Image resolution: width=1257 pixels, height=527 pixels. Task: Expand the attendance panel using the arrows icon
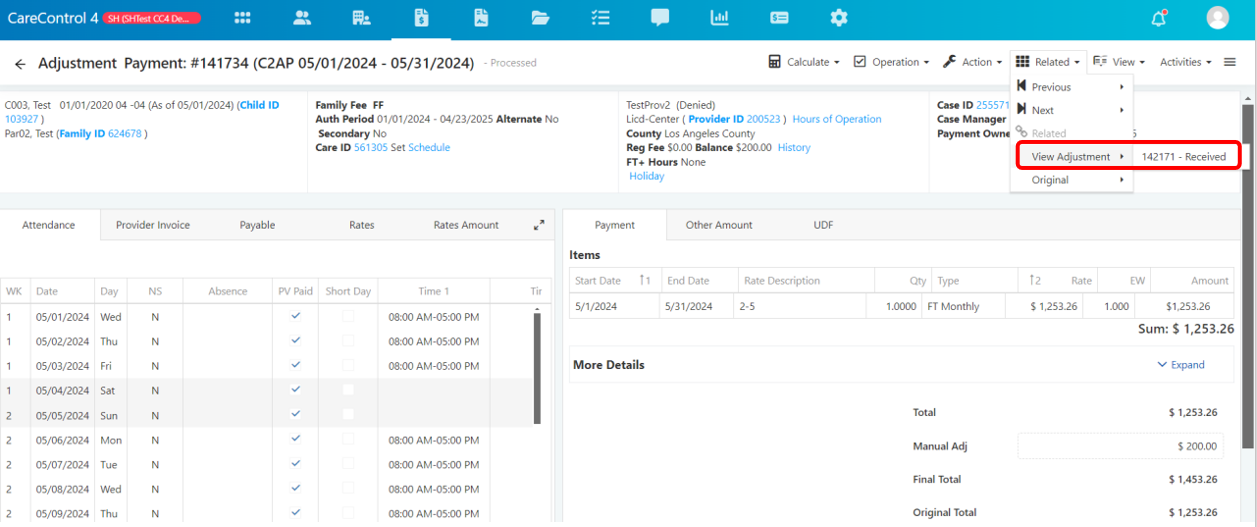(x=539, y=225)
